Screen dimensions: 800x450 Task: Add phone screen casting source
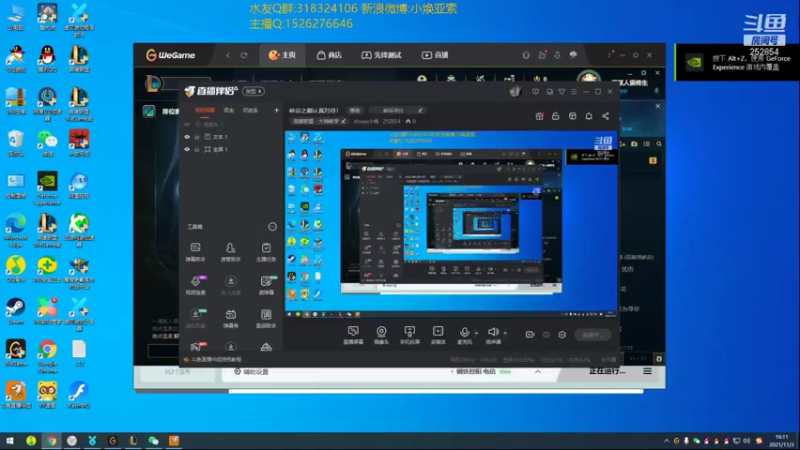(x=410, y=335)
